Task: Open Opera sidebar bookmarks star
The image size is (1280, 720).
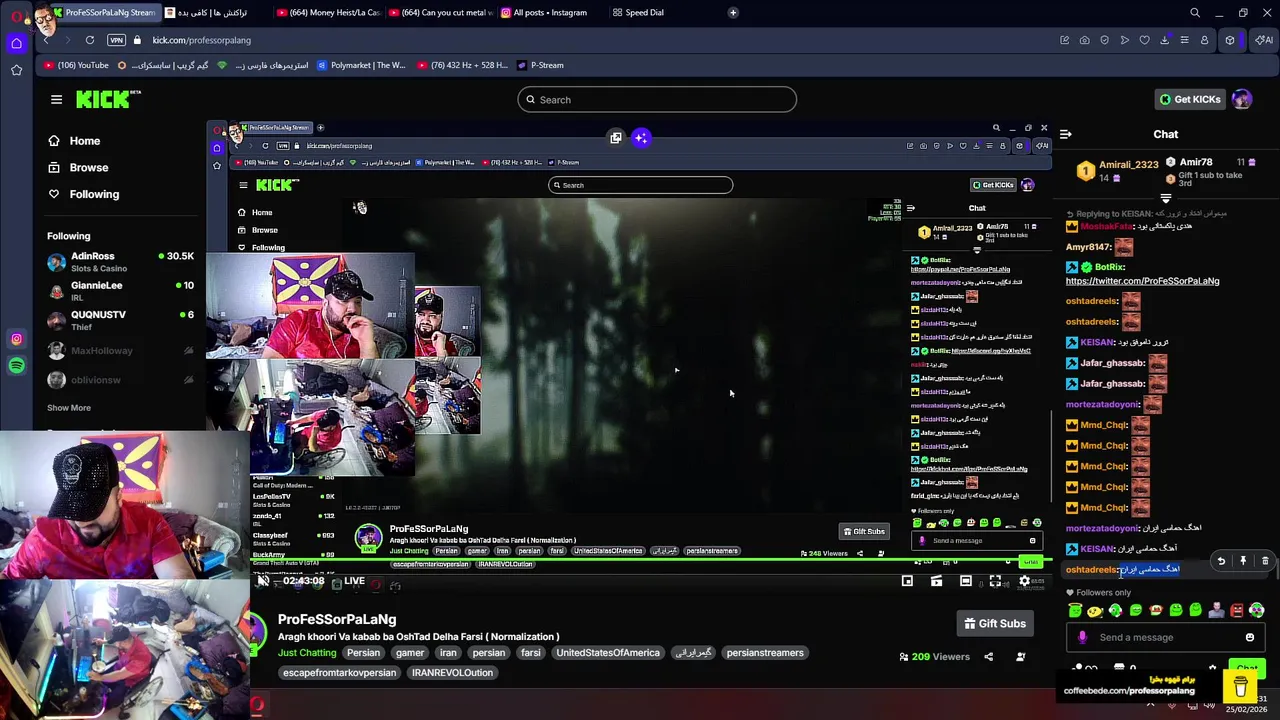Action: (16, 70)
